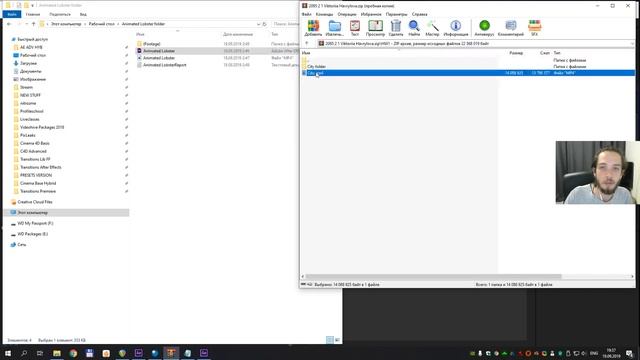Image resolution: width=640 pixels, height=360 pixels.
Task: Open the Explorer quick access toolbar dropdown
Action: coord(32,6)
